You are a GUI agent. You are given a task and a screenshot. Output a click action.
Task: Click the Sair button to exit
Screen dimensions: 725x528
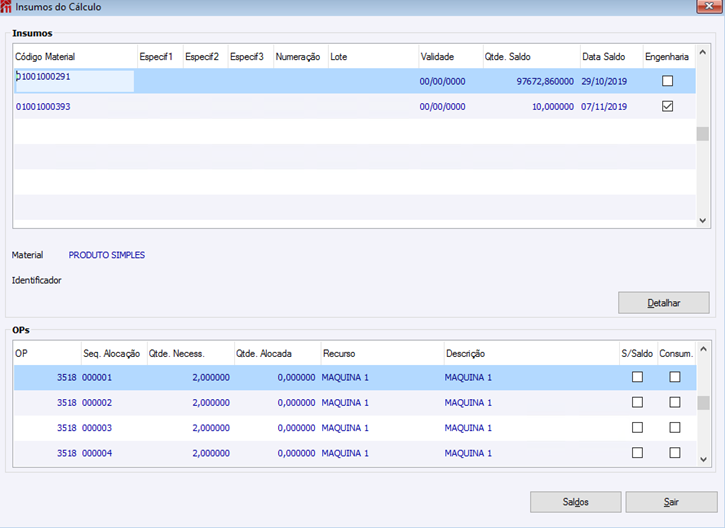tap(671, 502)
